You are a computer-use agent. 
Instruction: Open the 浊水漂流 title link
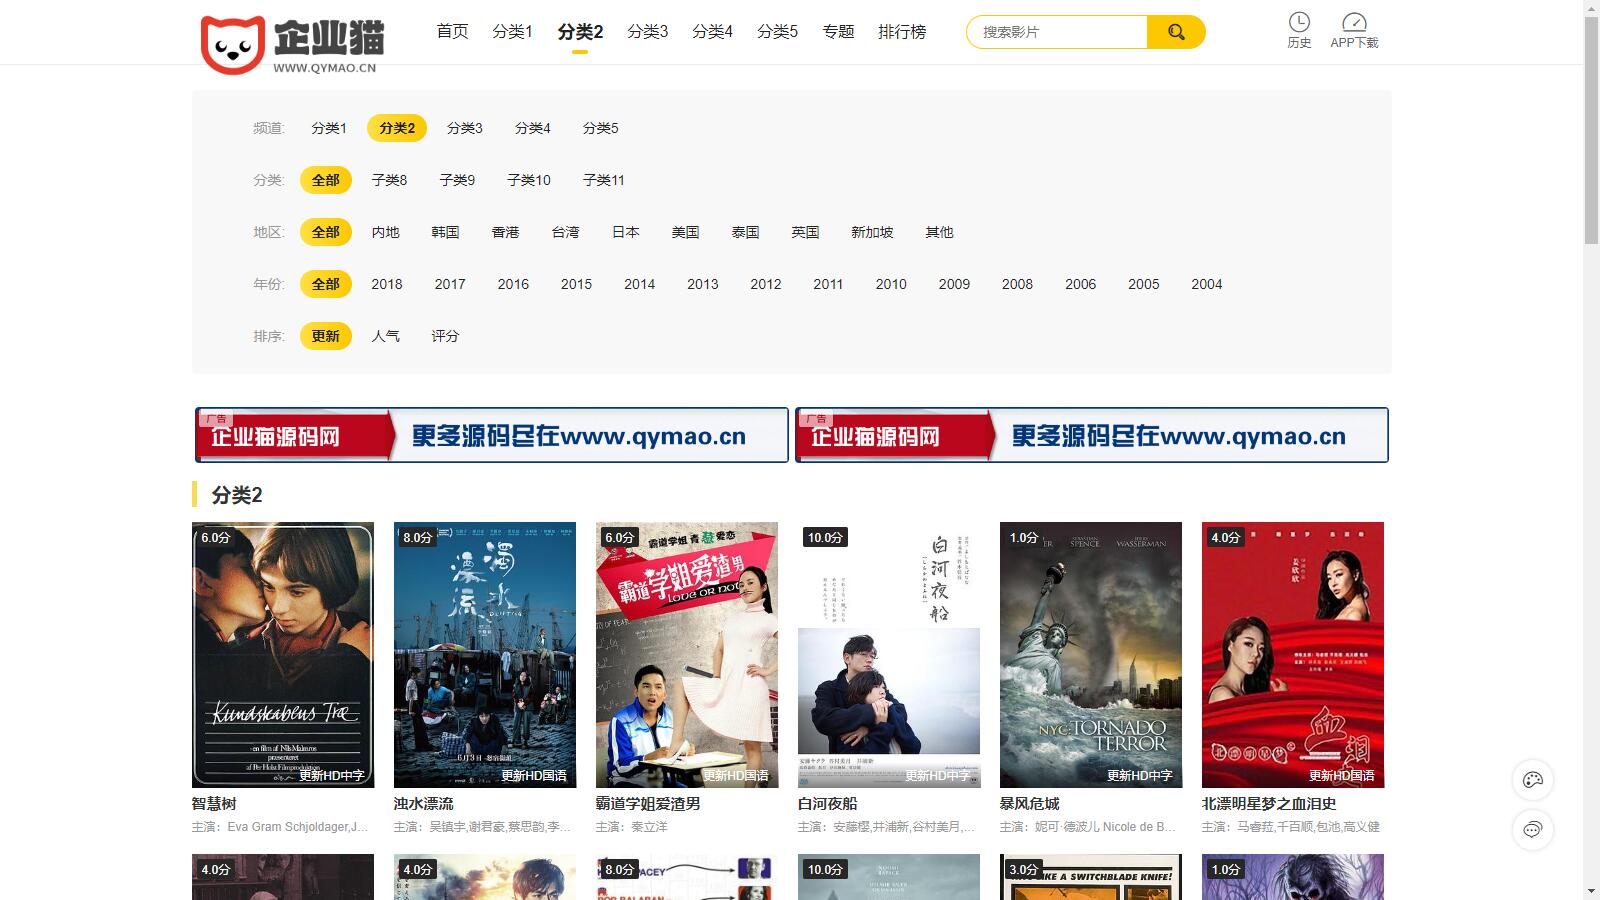point(423,804)
